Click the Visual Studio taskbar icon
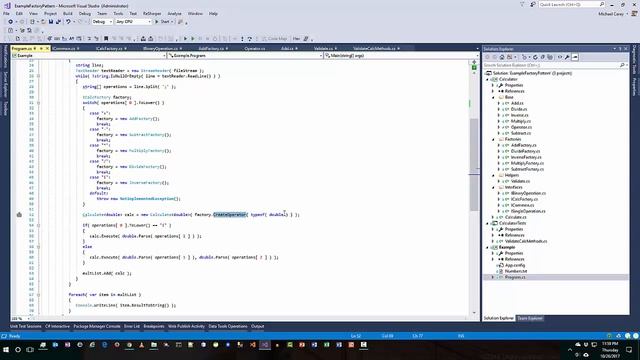This screenshot has width=640, height=360. (x=265, y=345)
